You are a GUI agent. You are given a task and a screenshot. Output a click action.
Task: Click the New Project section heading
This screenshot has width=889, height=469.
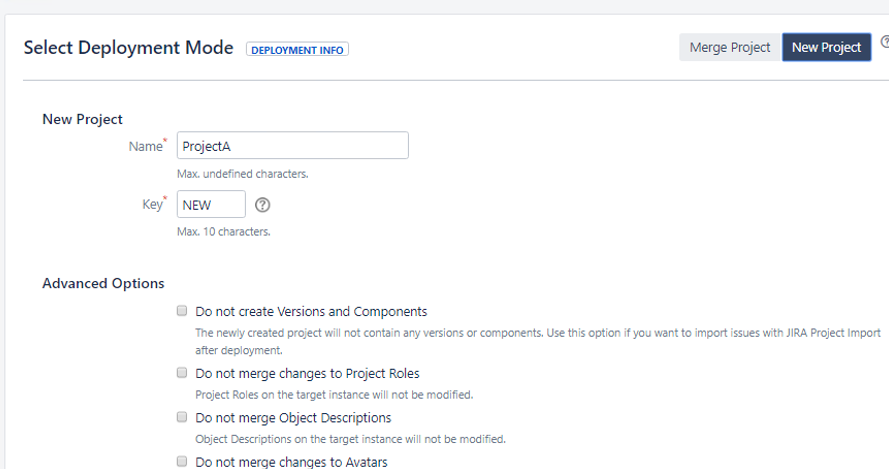tap(82, 119)
